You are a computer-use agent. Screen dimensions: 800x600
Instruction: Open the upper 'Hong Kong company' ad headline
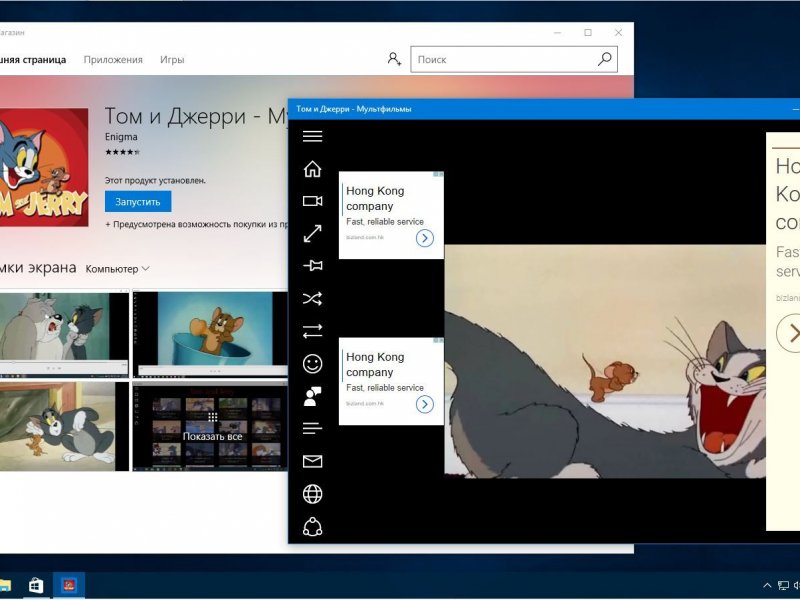[x=375, y=198]
